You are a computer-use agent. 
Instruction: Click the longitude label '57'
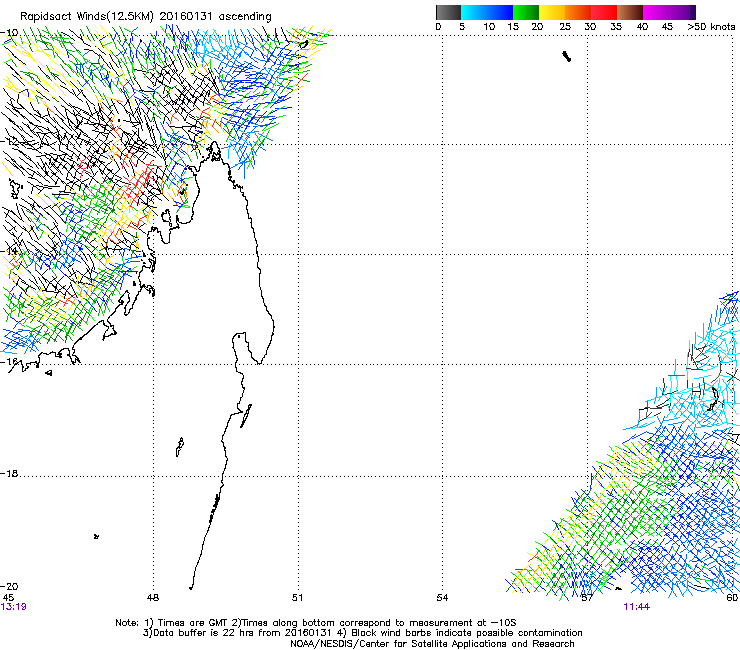587,598
